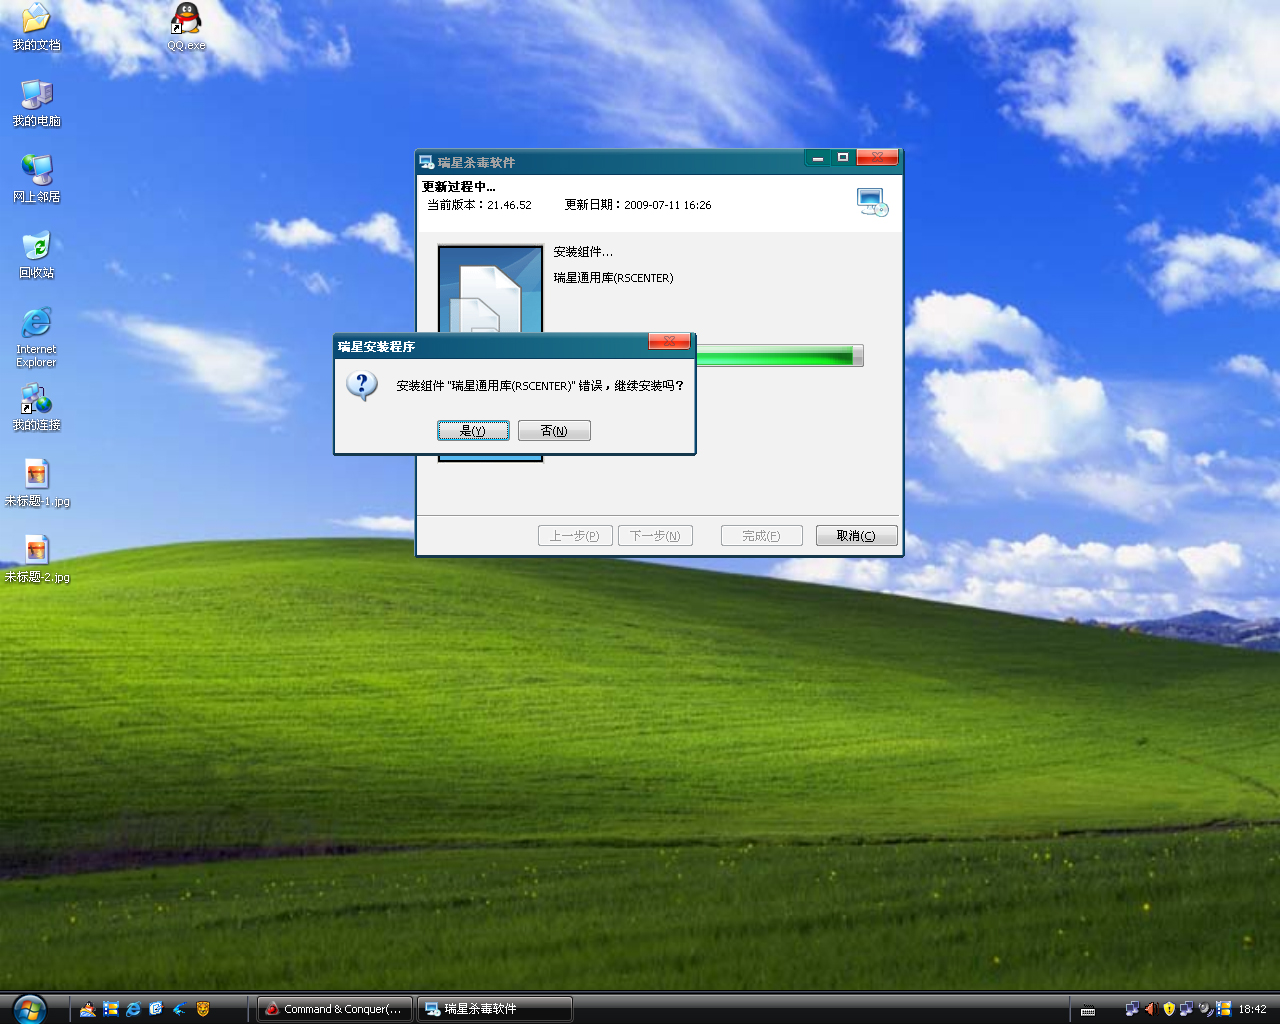
Task: Close the 瑞星安装程序 dialog
Action: (x=669, y=342)
